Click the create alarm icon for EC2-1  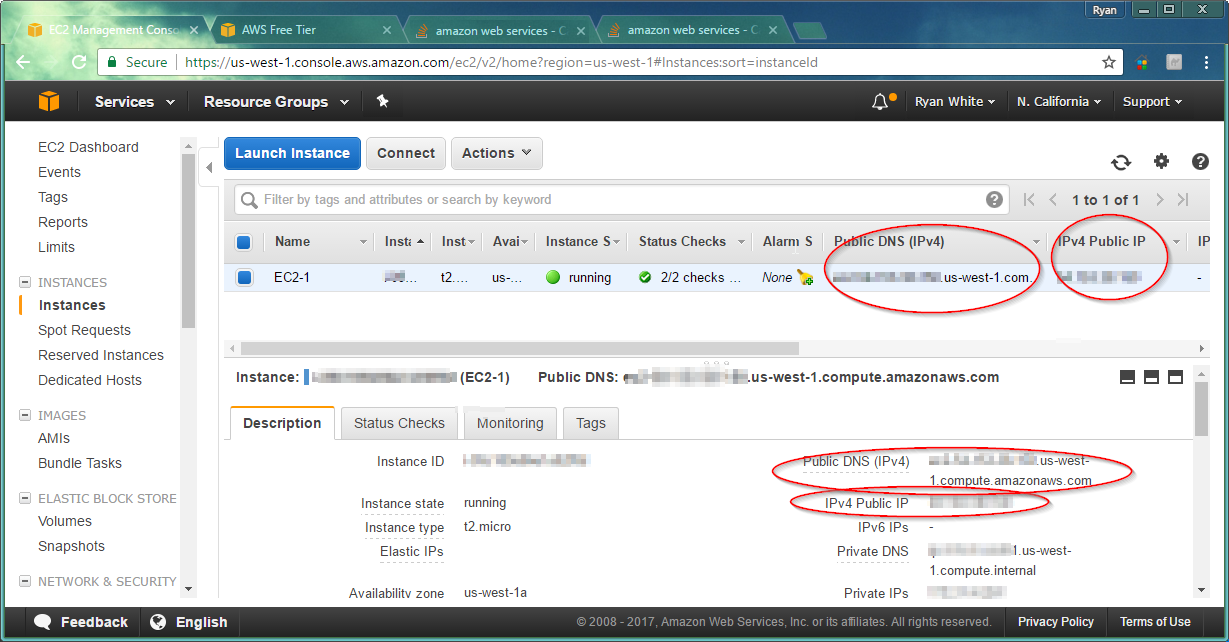(x=805, y=278)
